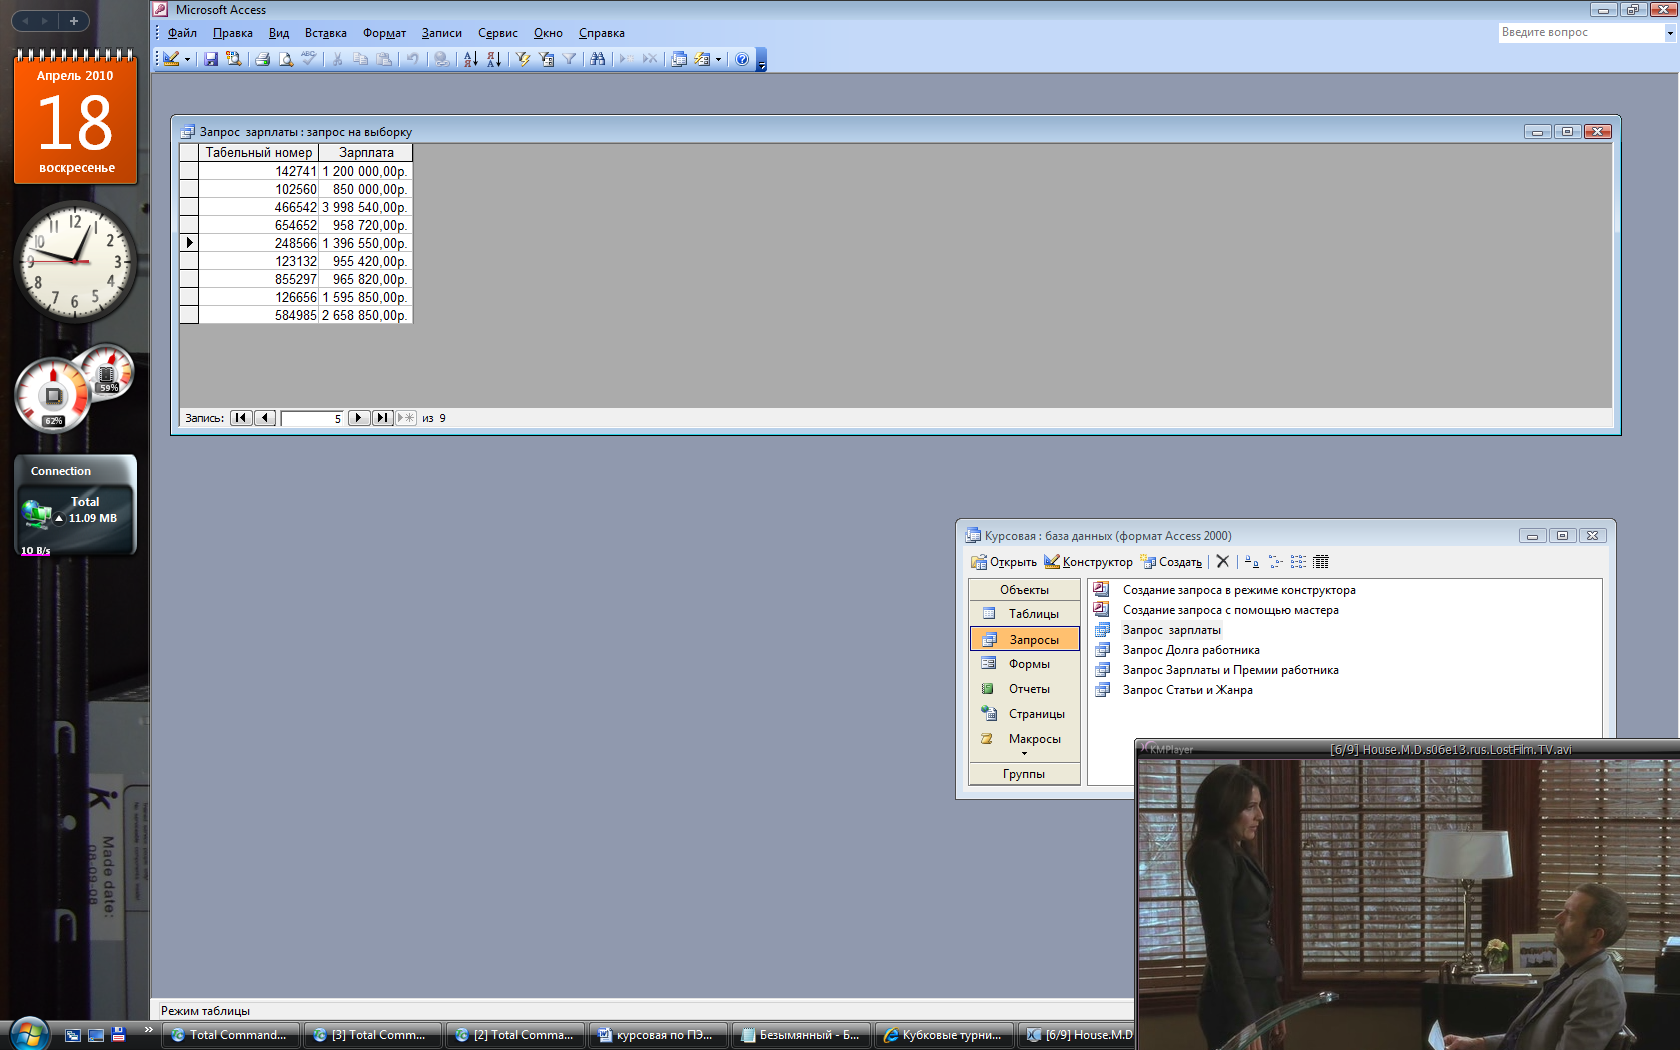1680x1050 pixels.
Task: Click the Delete Record toolbar icon
Action: [x=650, y=59]
